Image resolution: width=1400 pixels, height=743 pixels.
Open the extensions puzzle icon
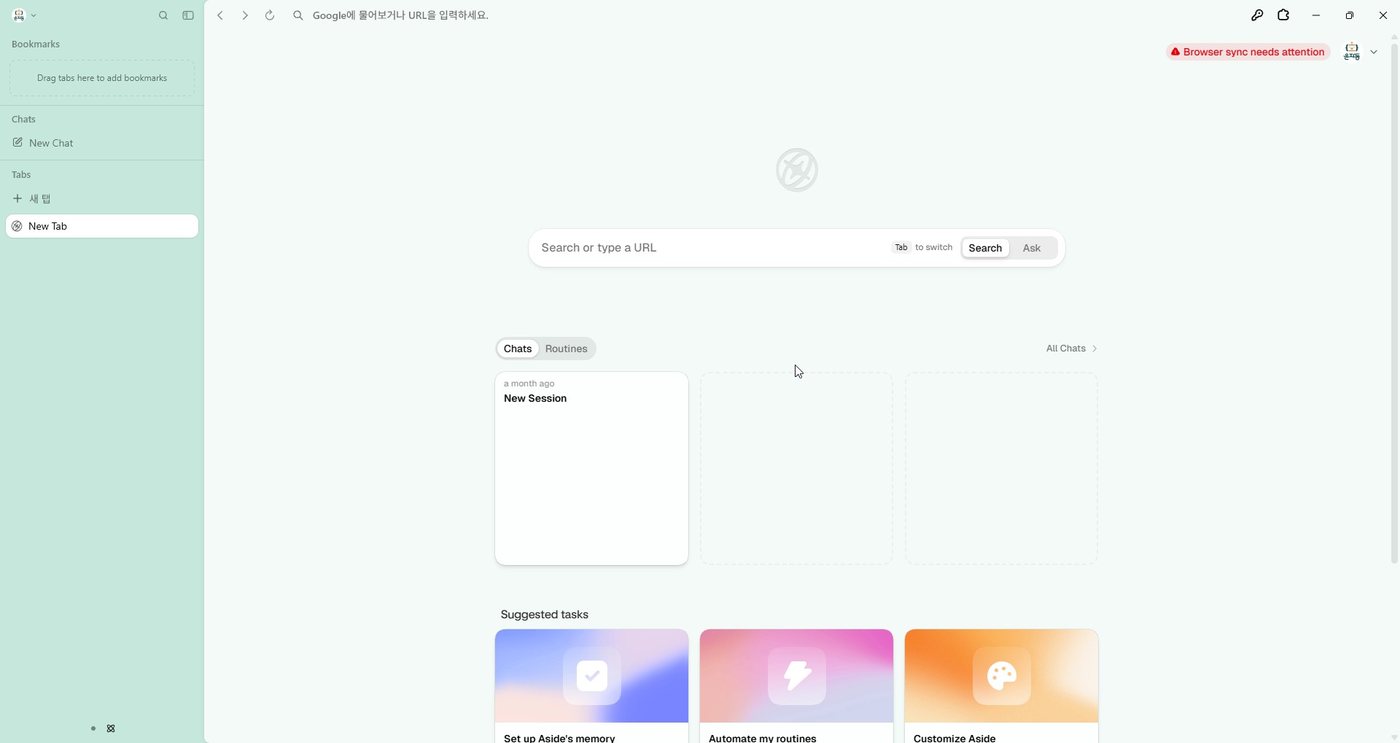pyautogui.click(x=1283, y=15)
